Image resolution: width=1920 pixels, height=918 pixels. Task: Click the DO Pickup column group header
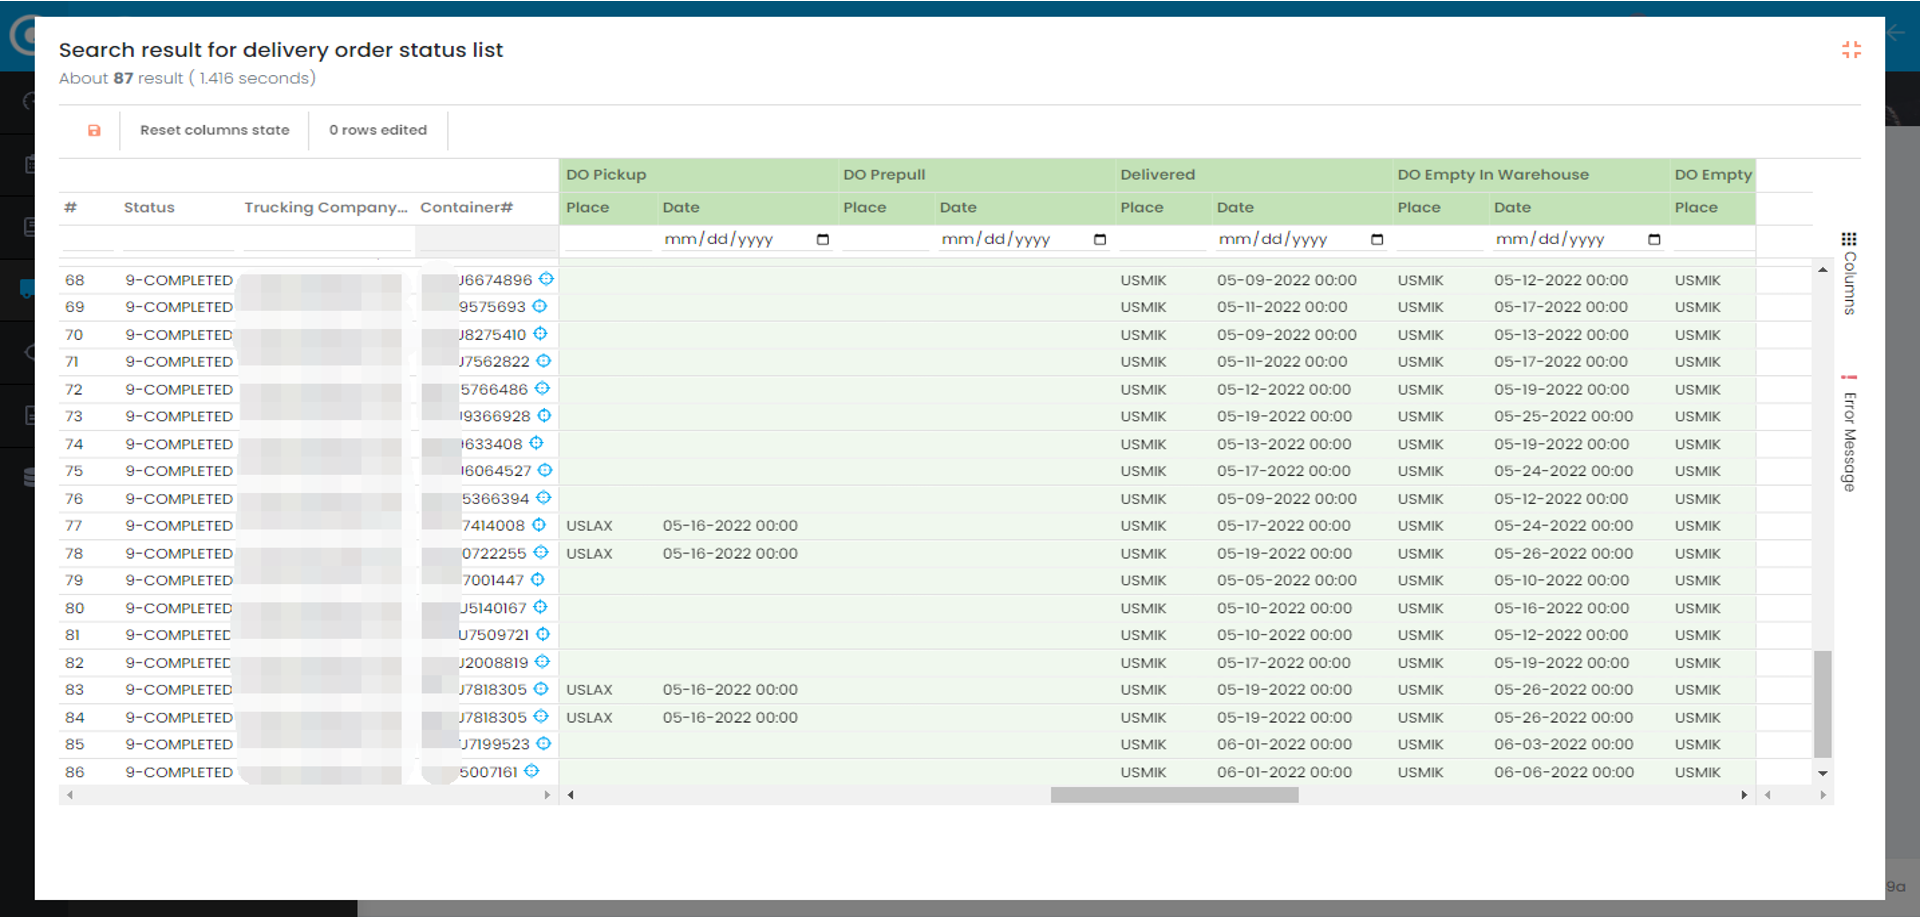(606, 174)
